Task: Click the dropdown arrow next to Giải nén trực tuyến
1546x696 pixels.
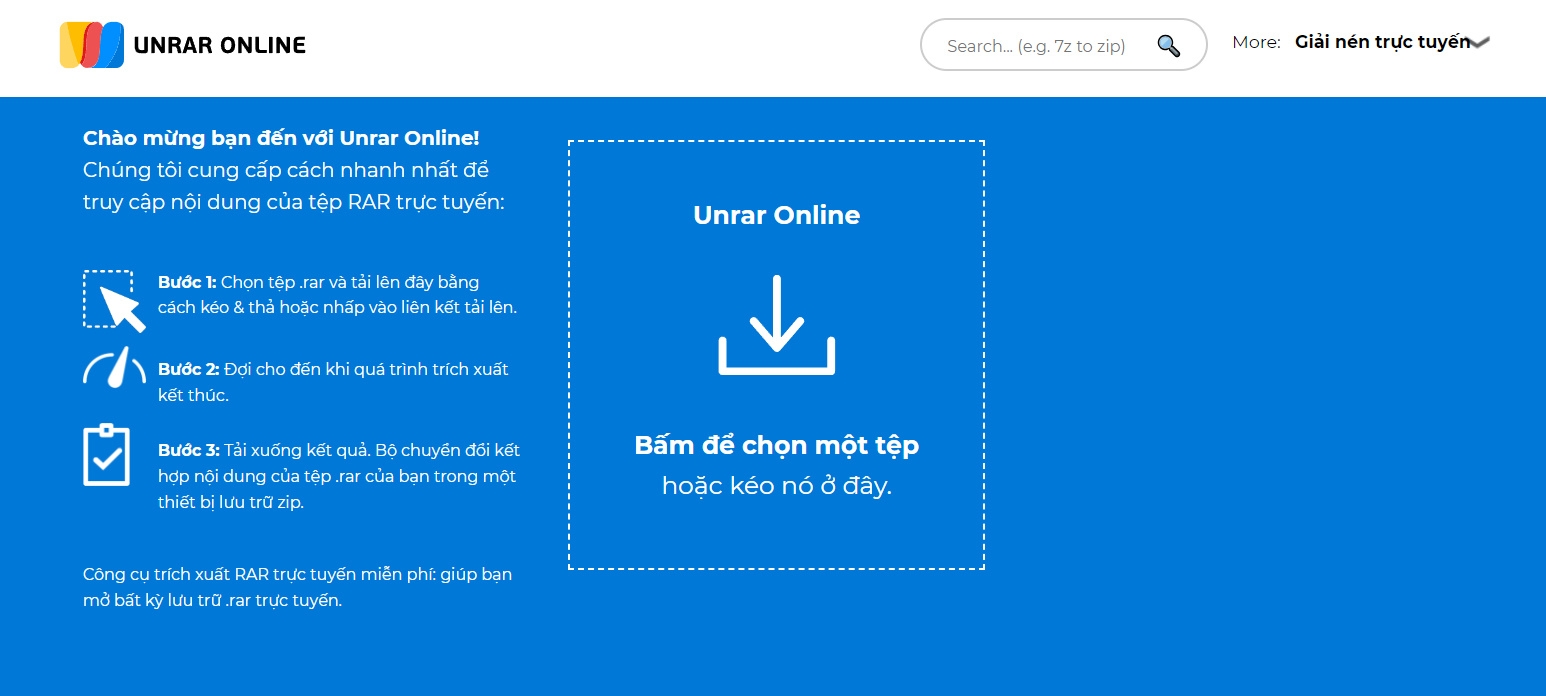Action: [x=1477, y=42]
